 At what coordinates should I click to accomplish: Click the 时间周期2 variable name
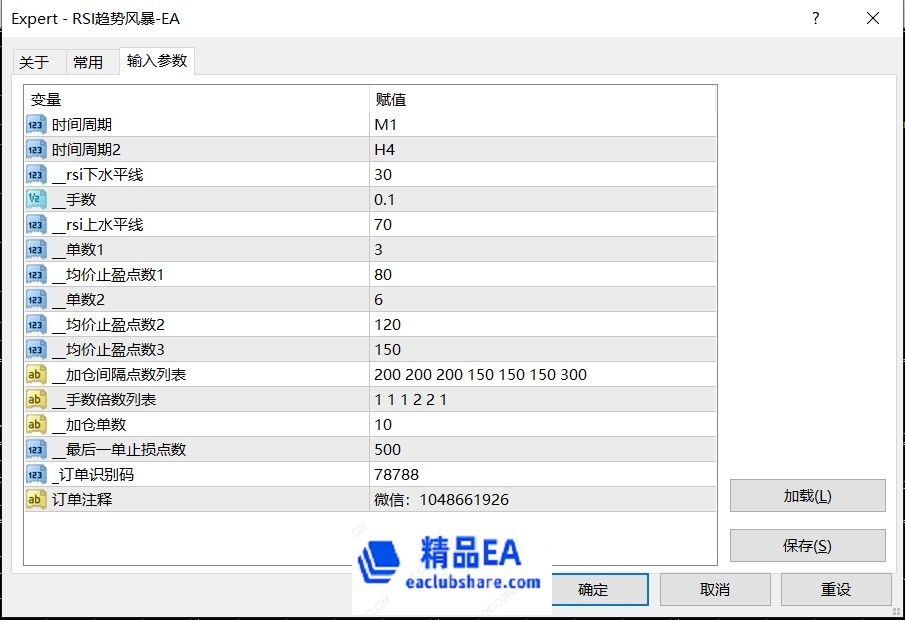pos(87,150)
